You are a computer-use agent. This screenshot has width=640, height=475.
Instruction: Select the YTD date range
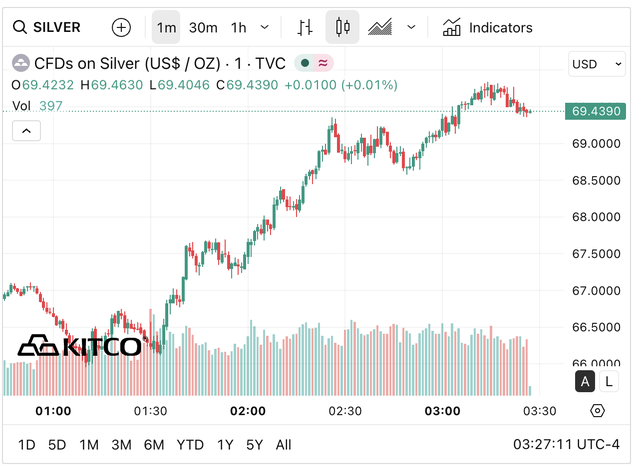coord(190,444)
